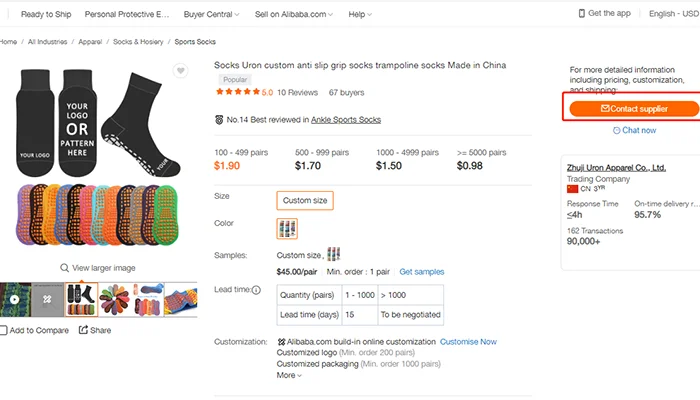Select the Custom size option
Screen dimensions: 700x400
pyautogui.click(x=305, y=200)
